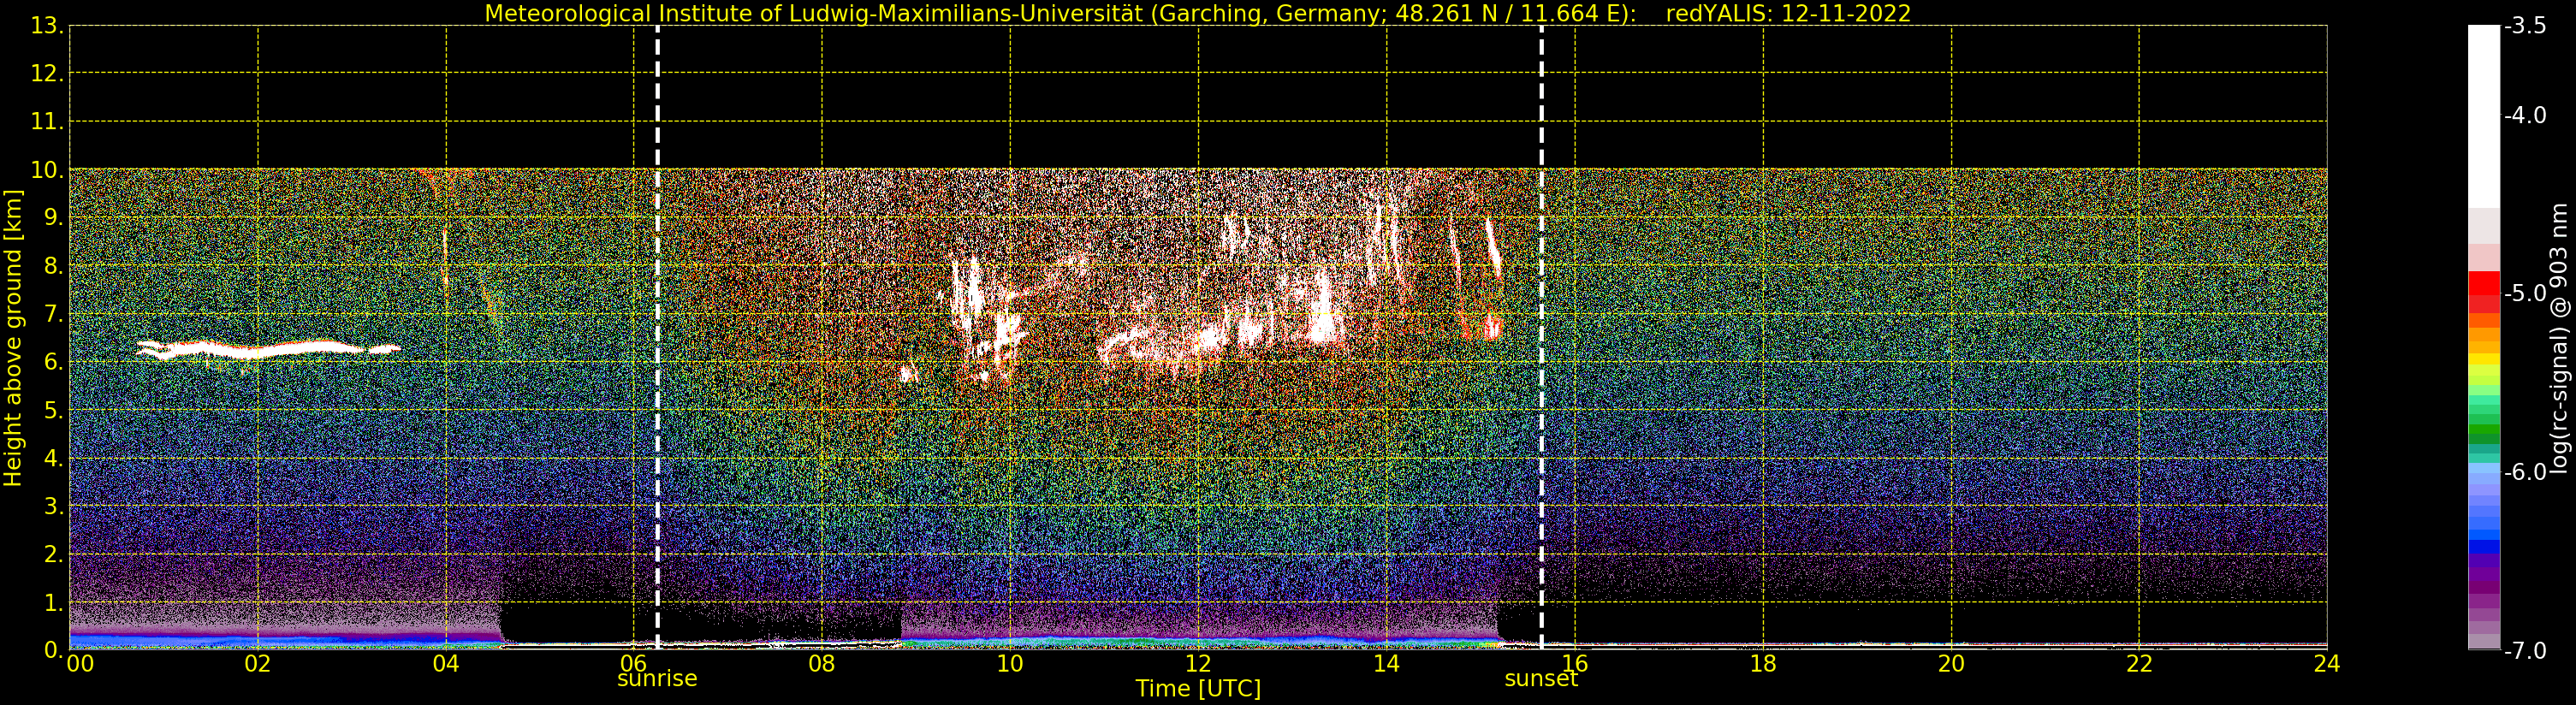Click the 08 tick on the time axis
Image resolution: width=2576 pixels, height=705 pixels.
click(822, 665)
